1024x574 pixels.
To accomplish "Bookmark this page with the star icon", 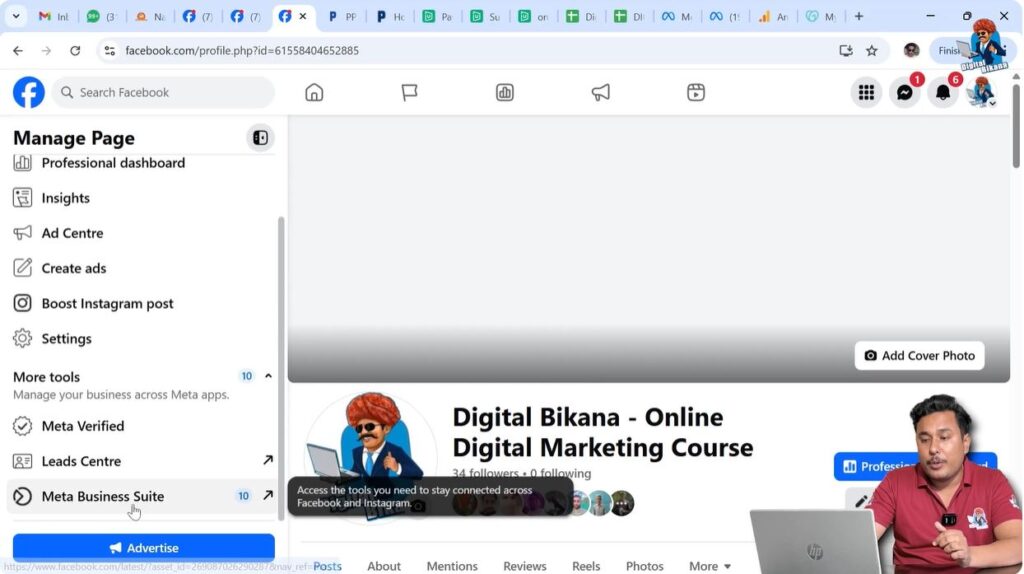I will point(871,50).
